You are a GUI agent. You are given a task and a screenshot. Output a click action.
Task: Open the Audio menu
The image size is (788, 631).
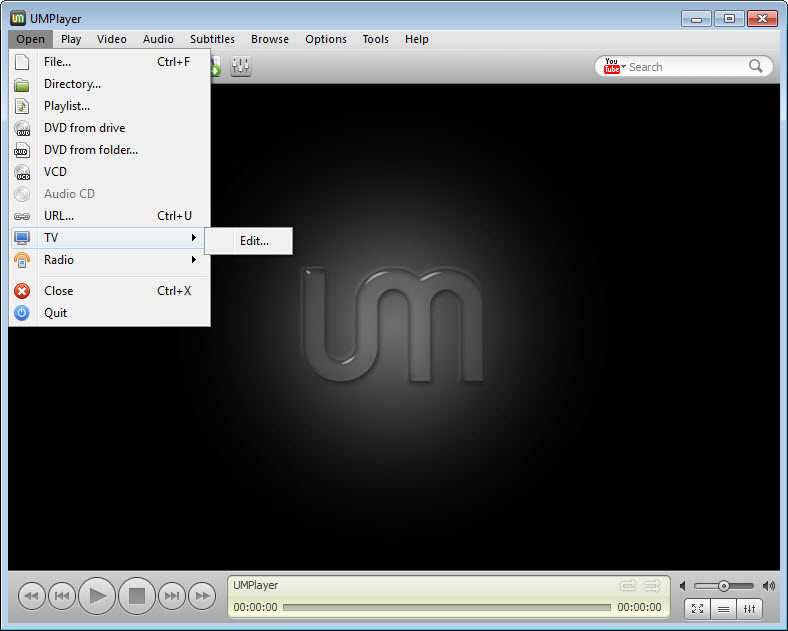tap(158, 39)
